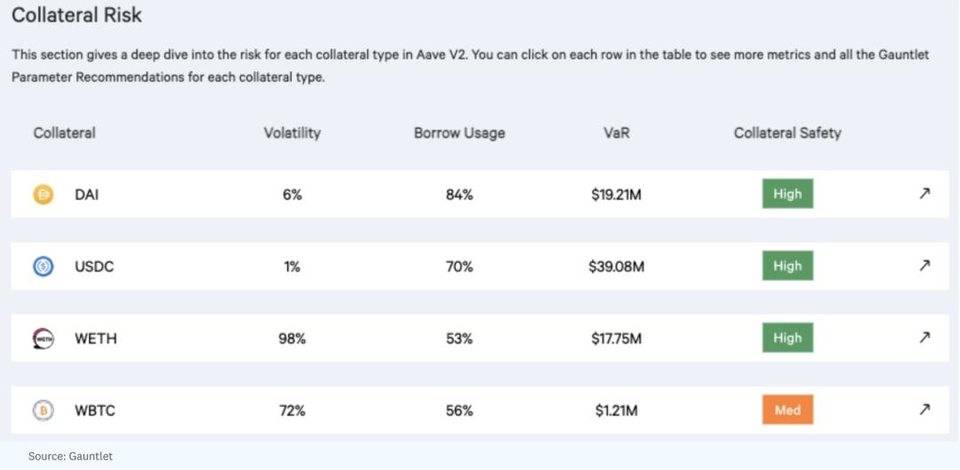Click the orange Med badge for WBTC
The height and width of the screenshot is (470, 960).
coord(787,409)
